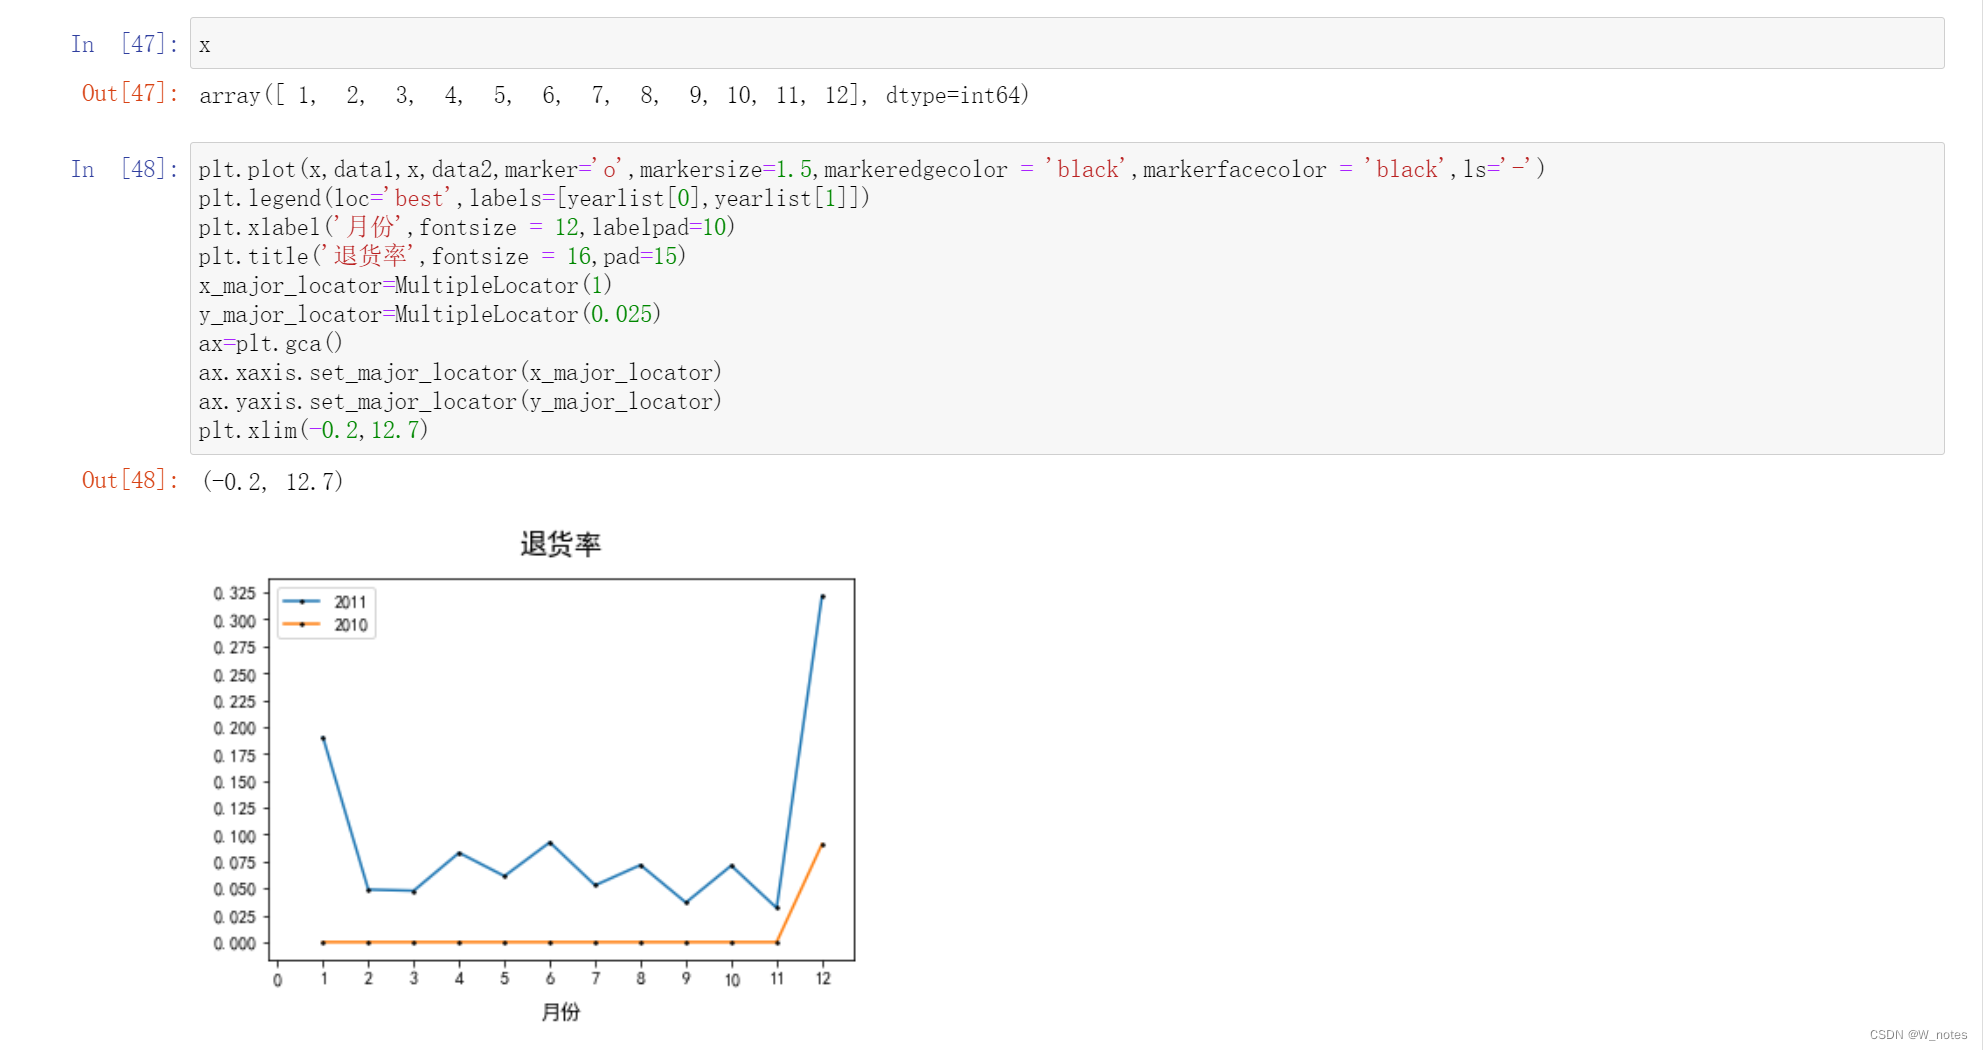Select the 'In [47]:' prompt label
This screenshot has width=1983, height=1050.
124,44
